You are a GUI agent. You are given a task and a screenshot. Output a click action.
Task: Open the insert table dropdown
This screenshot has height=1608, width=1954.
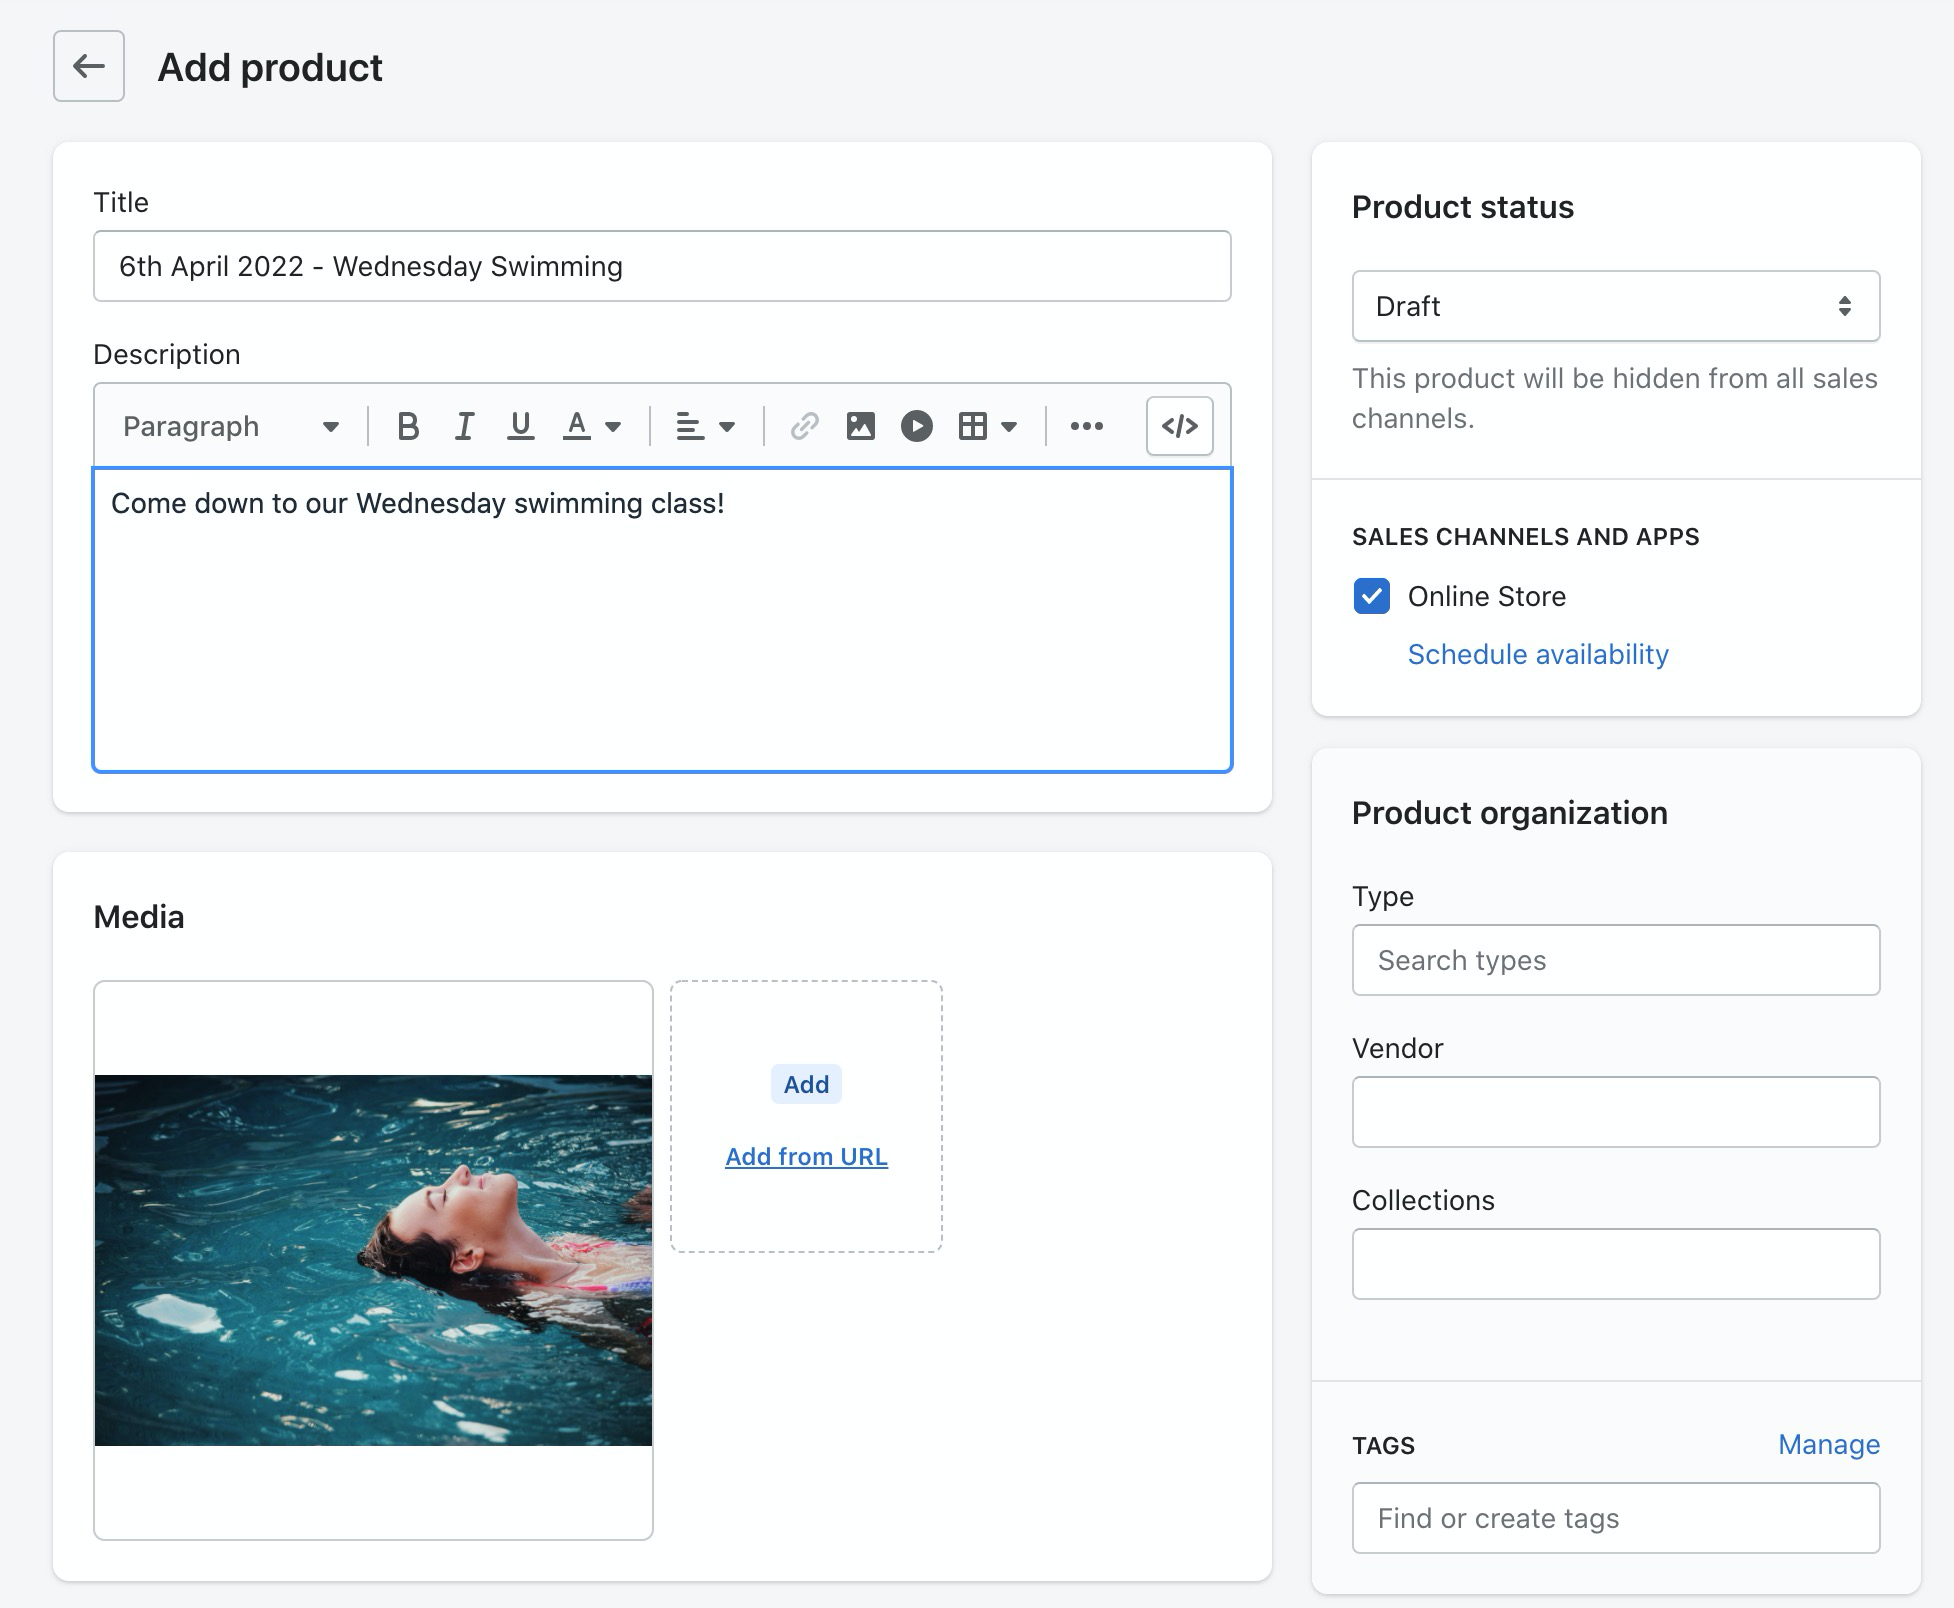[x=988, y=427]
